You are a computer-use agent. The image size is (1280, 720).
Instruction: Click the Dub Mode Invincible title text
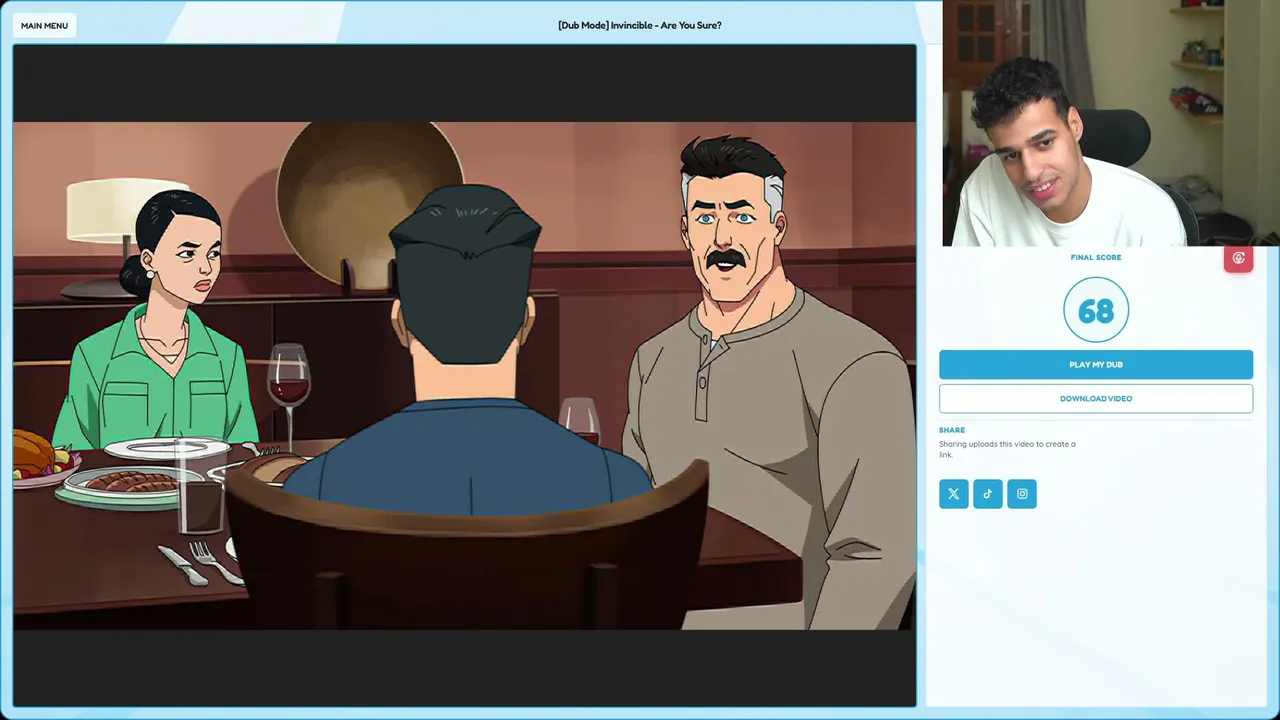pyautogui.click(x=640, y=25)
